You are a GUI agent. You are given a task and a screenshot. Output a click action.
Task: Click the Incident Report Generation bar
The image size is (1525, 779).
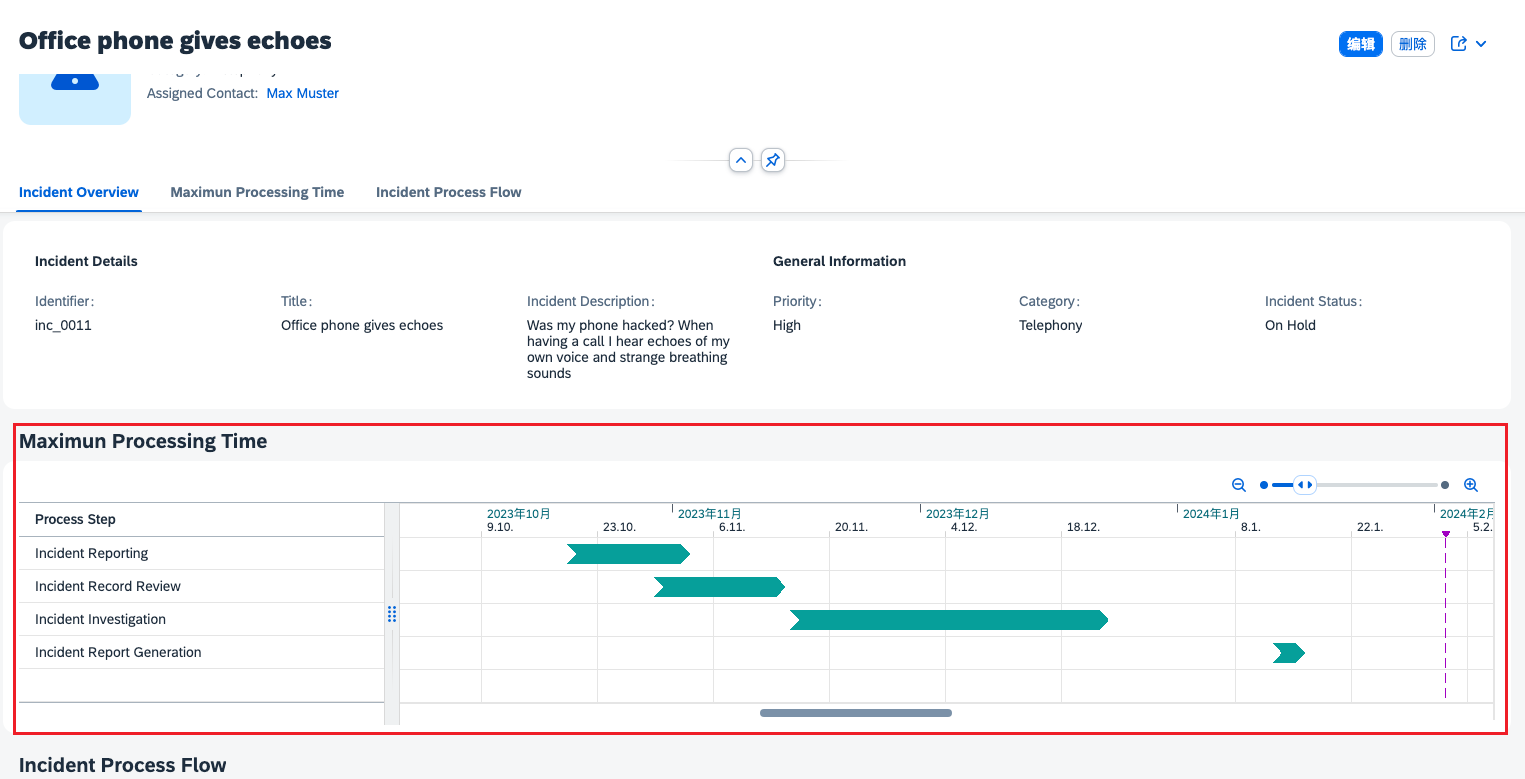(1288, 653)
